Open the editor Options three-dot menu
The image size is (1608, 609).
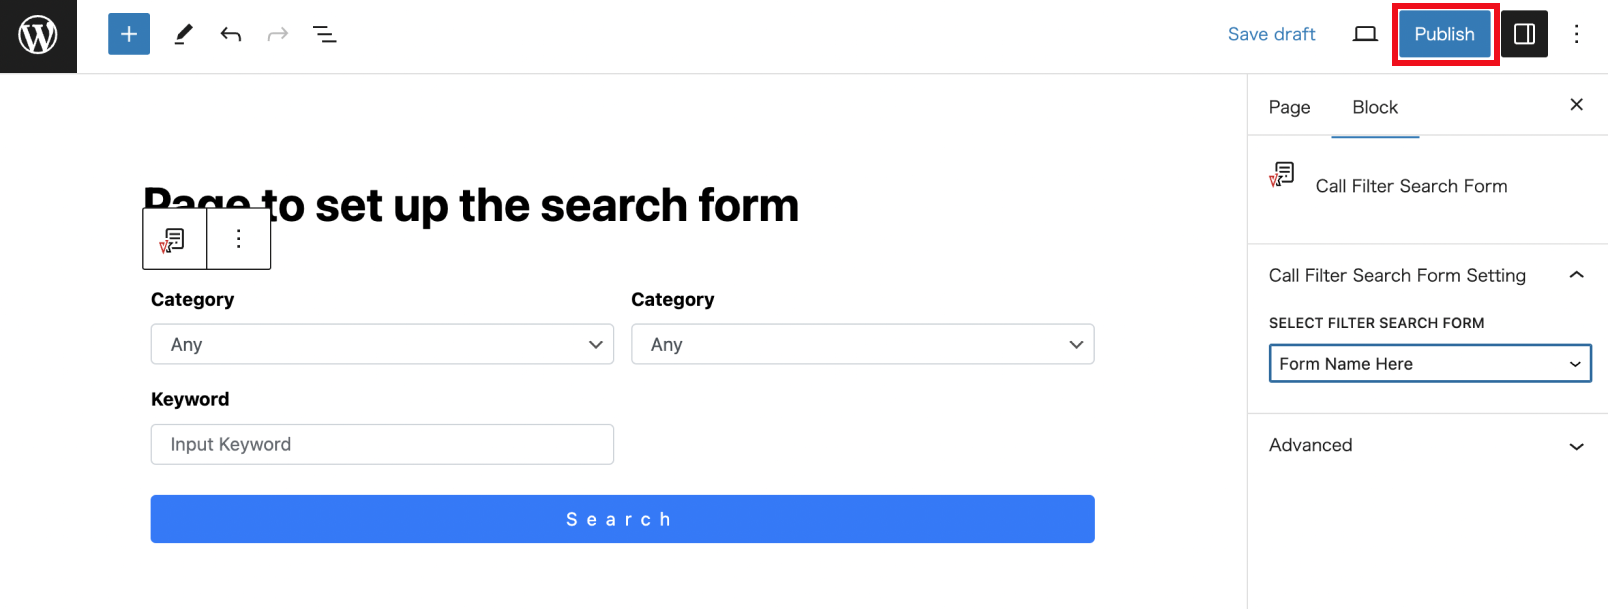(1576, 33)
